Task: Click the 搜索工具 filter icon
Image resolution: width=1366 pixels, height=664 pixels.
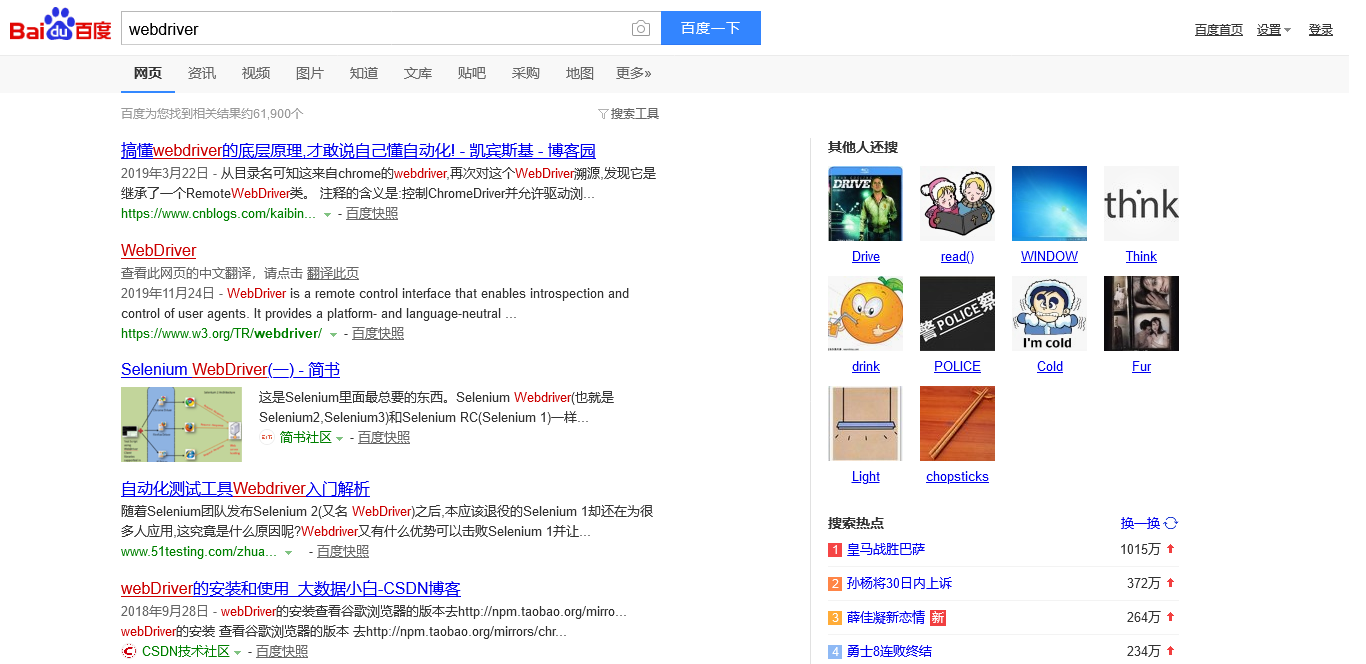Action: 603,114
